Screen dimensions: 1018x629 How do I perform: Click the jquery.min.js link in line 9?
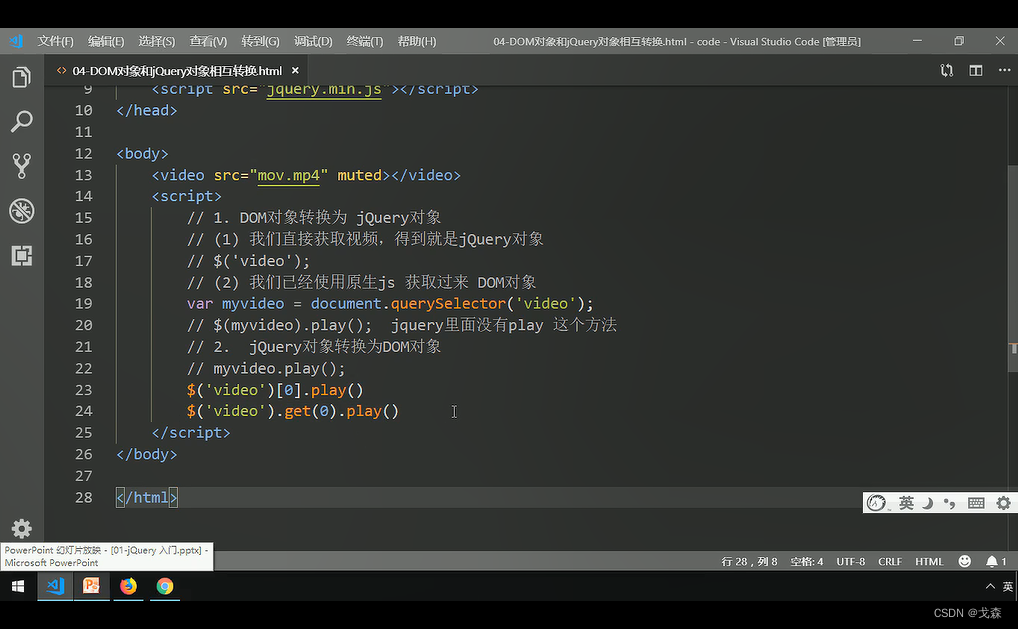point(324,90)
